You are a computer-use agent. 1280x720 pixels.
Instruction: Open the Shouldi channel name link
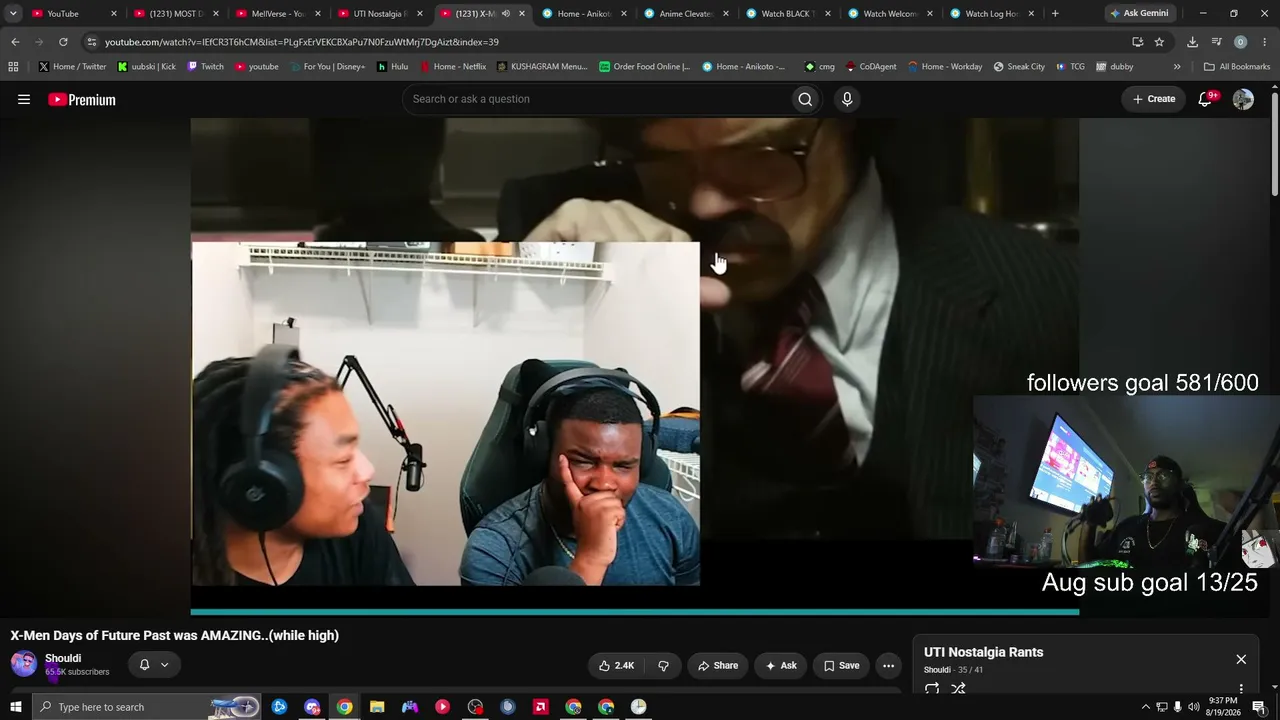pos(63,658)
